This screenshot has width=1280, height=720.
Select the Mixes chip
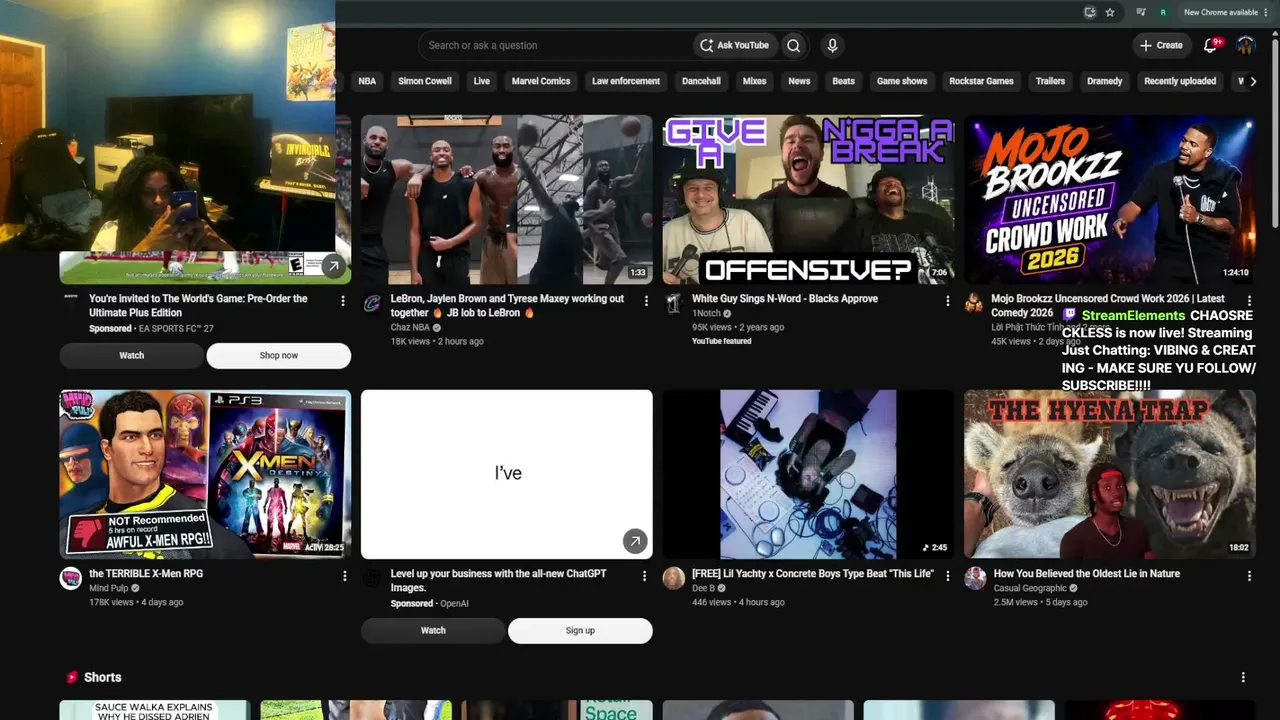coord(754,81)
